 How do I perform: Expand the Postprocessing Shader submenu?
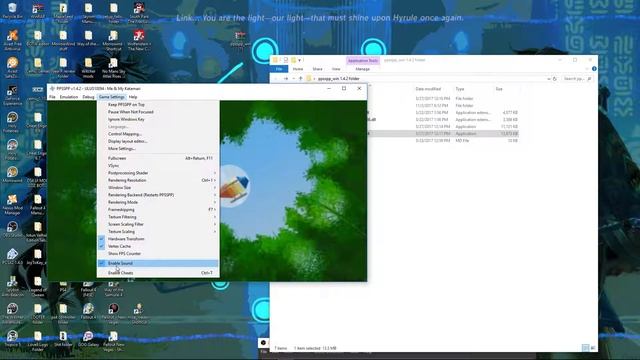pos(158,173)
